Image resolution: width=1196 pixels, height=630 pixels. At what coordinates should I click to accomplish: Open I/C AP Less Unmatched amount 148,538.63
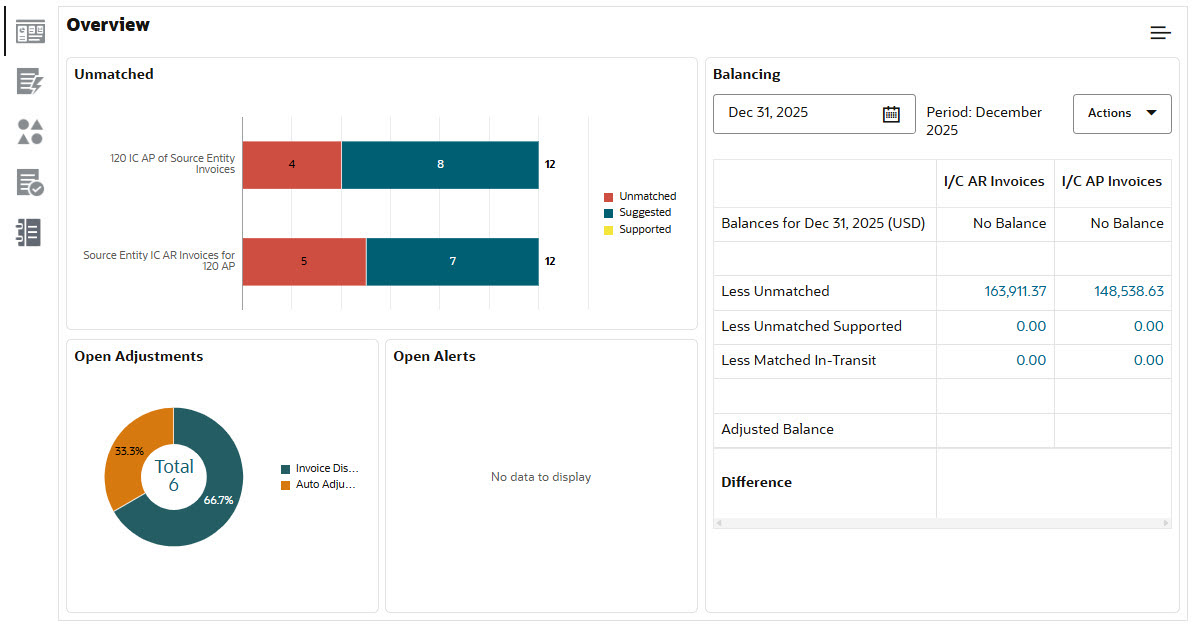click(x=1129, y=291)
